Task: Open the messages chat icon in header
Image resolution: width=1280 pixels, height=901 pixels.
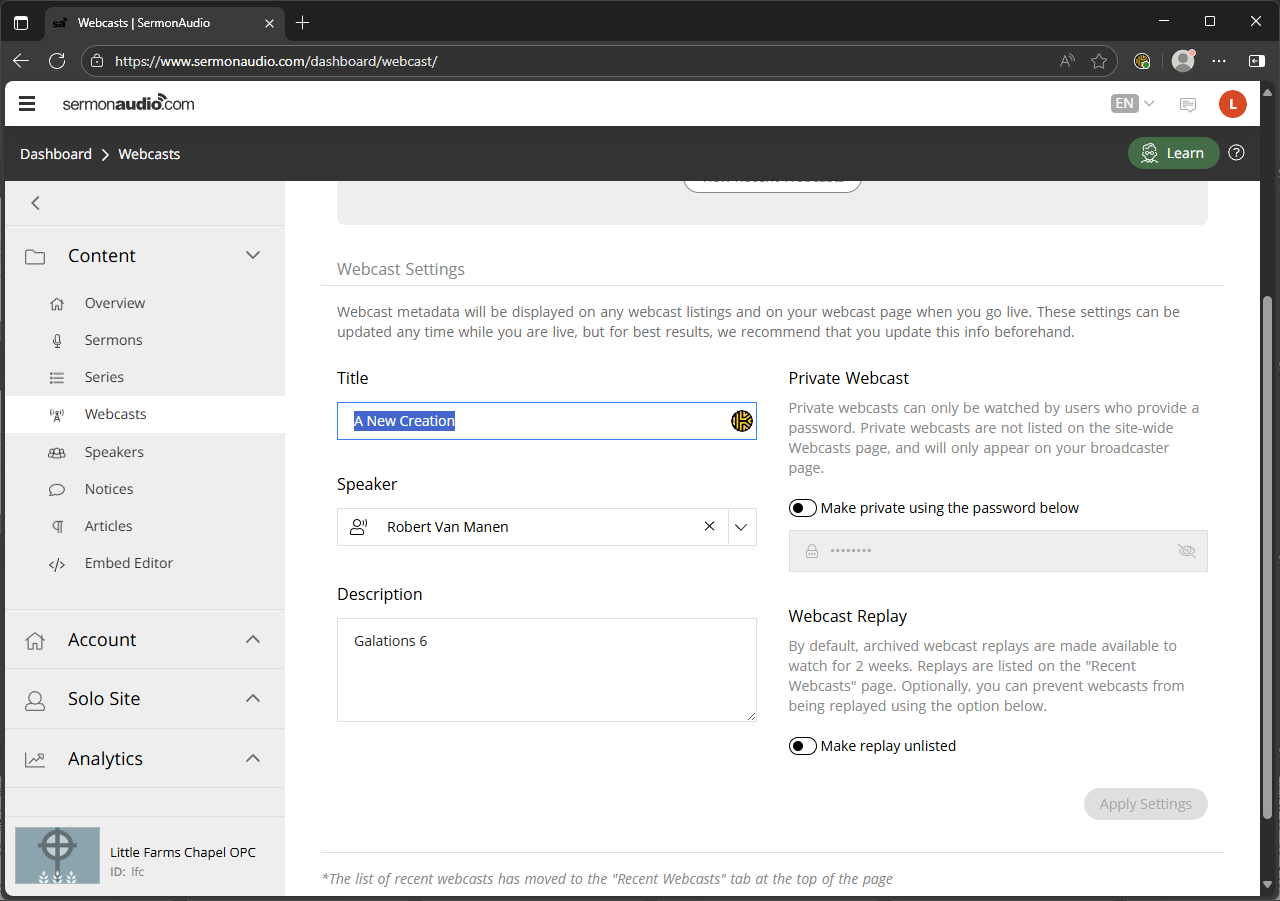Action: tap(1188, 104)
